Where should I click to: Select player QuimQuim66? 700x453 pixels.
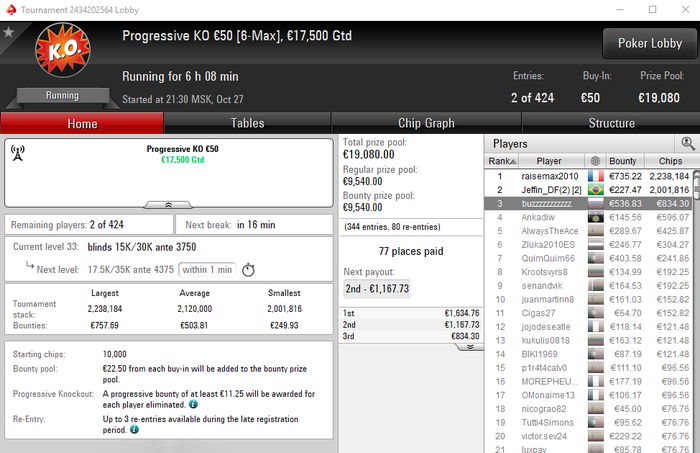548,258
